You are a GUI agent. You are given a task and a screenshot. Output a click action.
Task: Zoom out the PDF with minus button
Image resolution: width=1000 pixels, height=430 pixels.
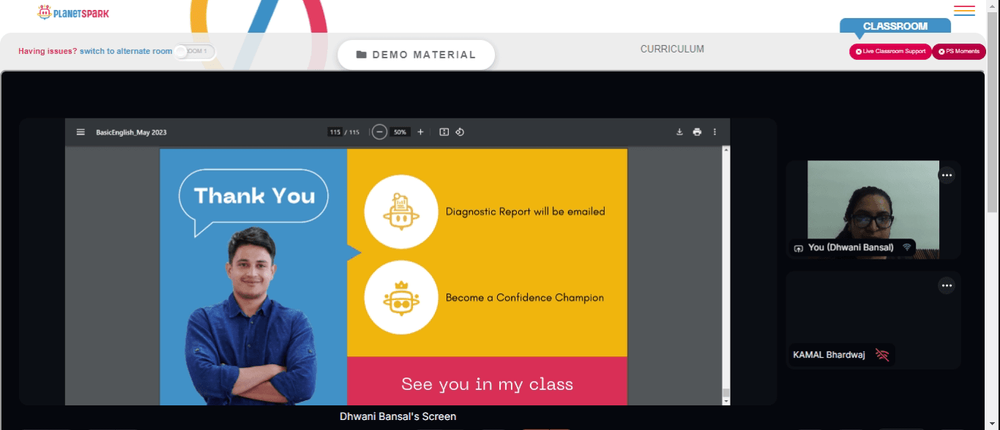(x=379, y=132)
